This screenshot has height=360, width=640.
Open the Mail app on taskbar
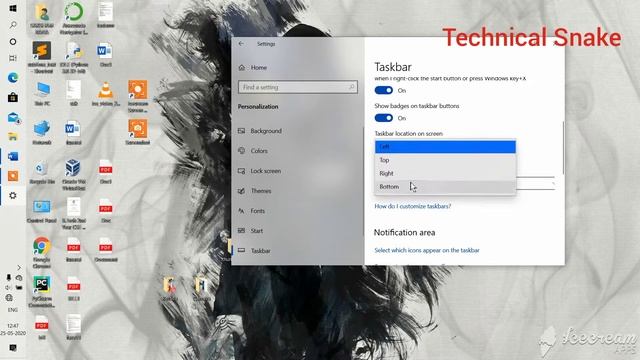click(x=13, y=118)
